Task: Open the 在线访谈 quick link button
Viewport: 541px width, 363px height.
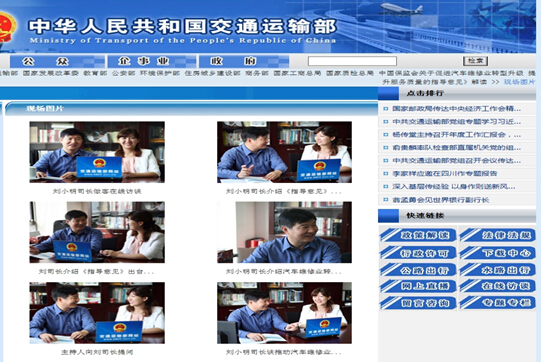Action: 497,286
